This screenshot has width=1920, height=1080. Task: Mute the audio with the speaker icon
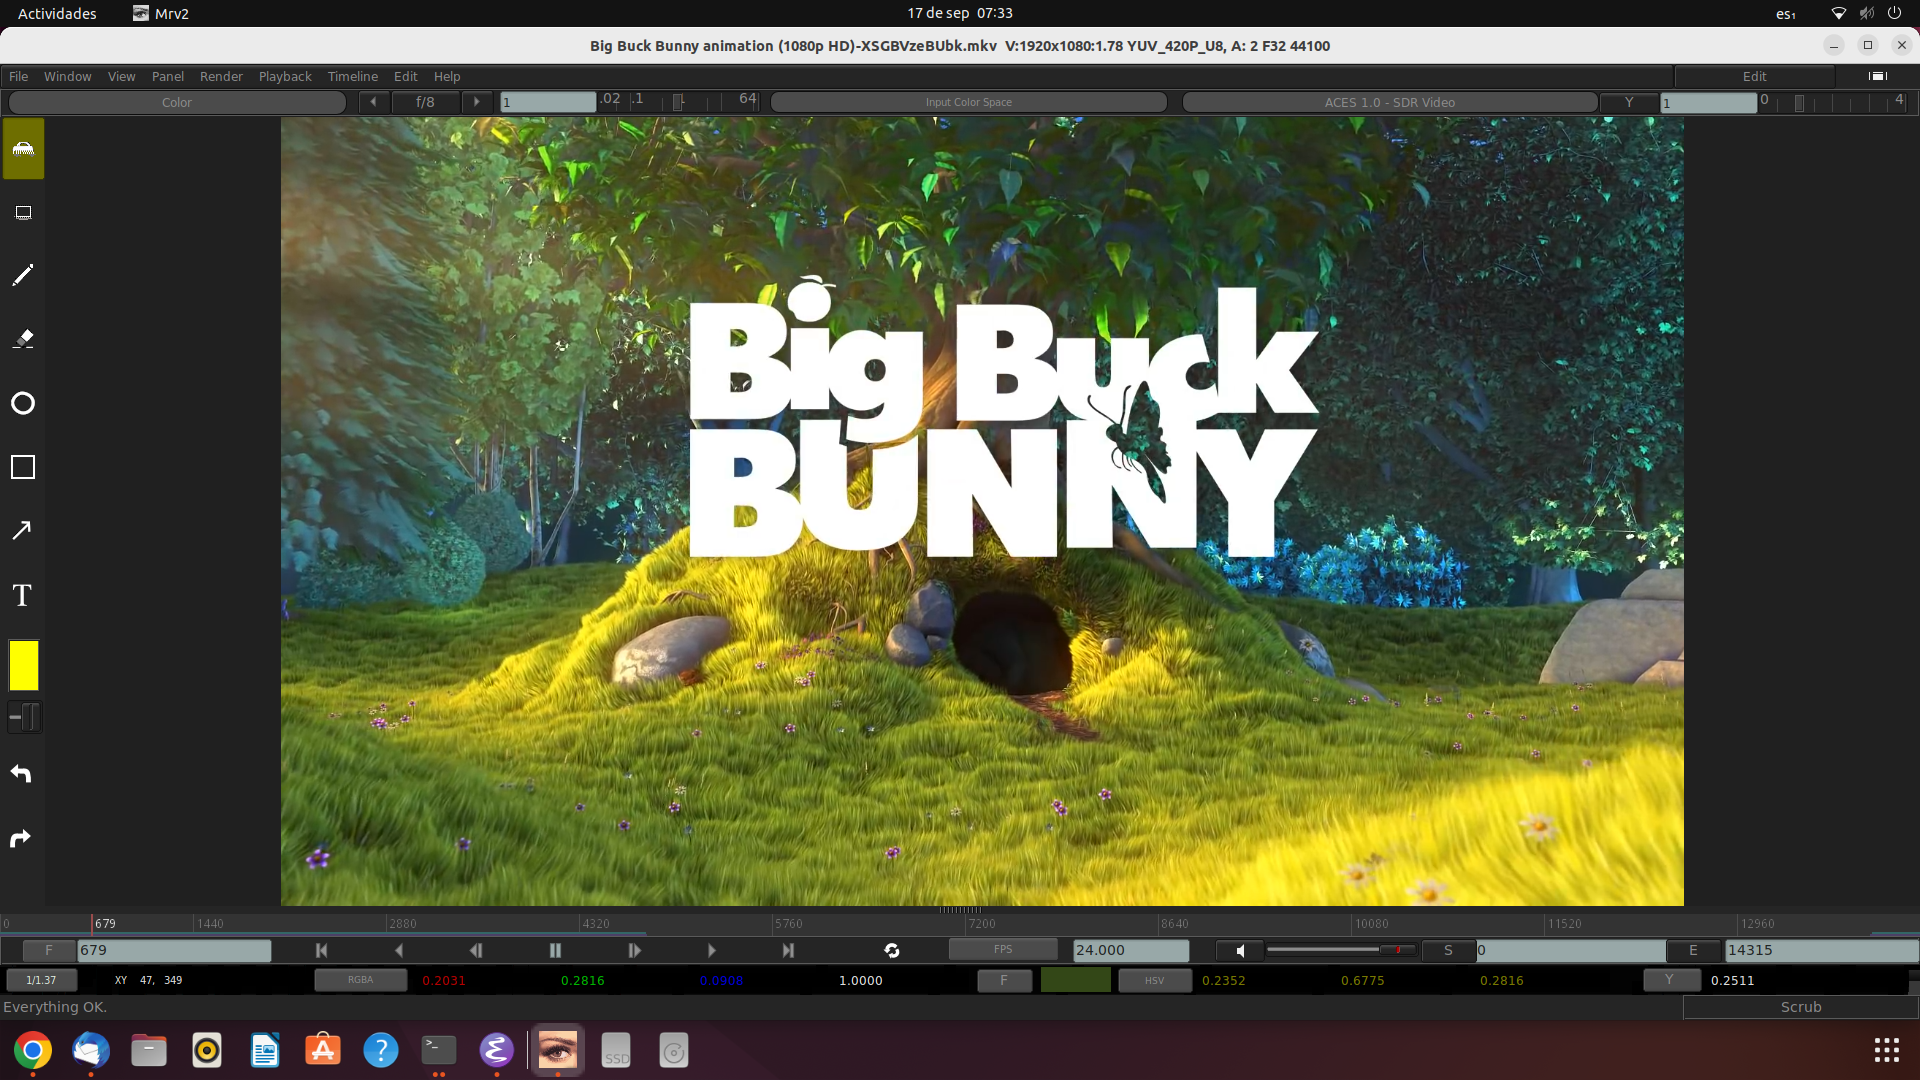[x=1241, y=950]
